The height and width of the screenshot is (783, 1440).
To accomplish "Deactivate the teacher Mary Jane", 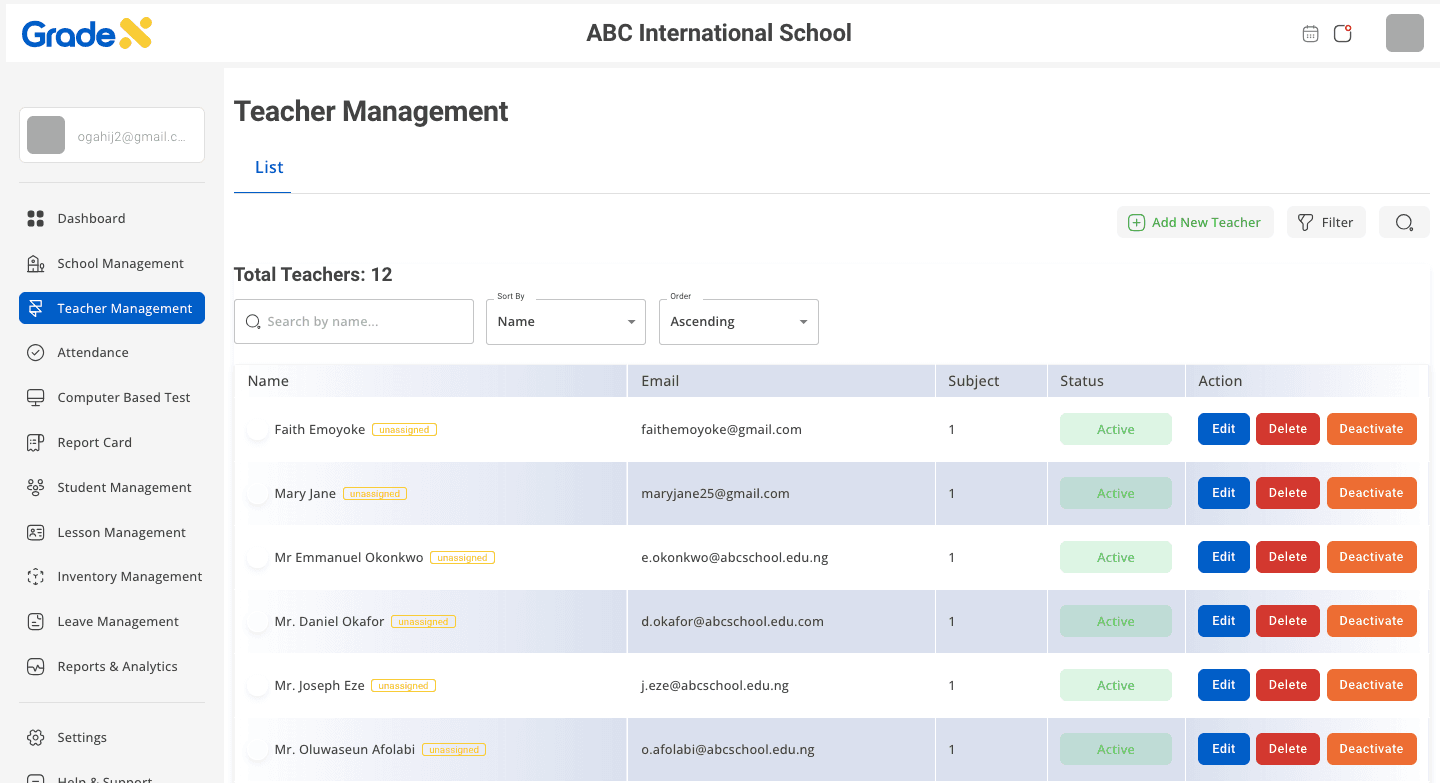I will 1371,493.
